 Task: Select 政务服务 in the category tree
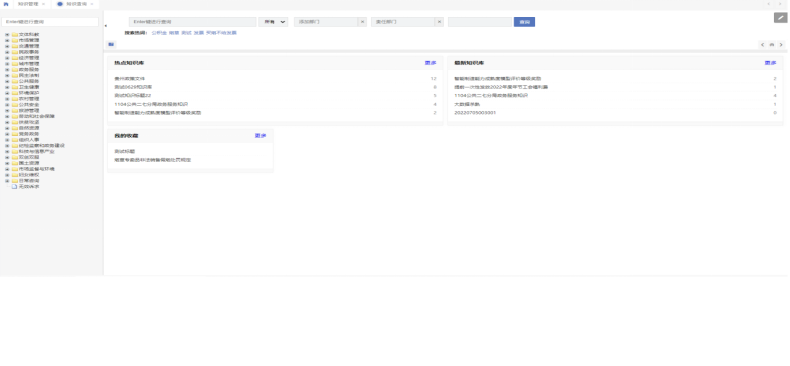29,70
